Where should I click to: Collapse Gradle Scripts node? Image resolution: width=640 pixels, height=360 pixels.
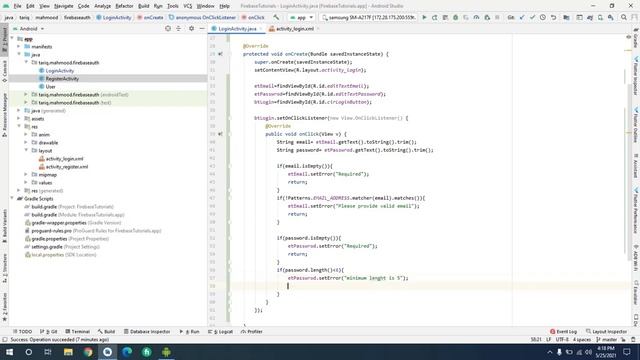[x=13, y=198]
